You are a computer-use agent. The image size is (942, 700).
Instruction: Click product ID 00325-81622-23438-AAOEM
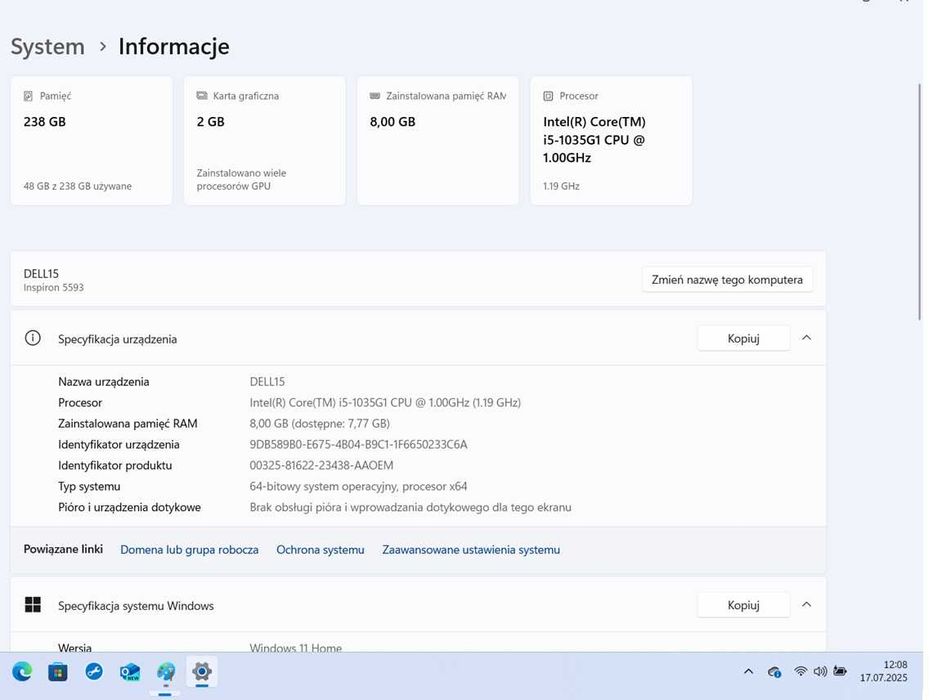coord(321,466)
